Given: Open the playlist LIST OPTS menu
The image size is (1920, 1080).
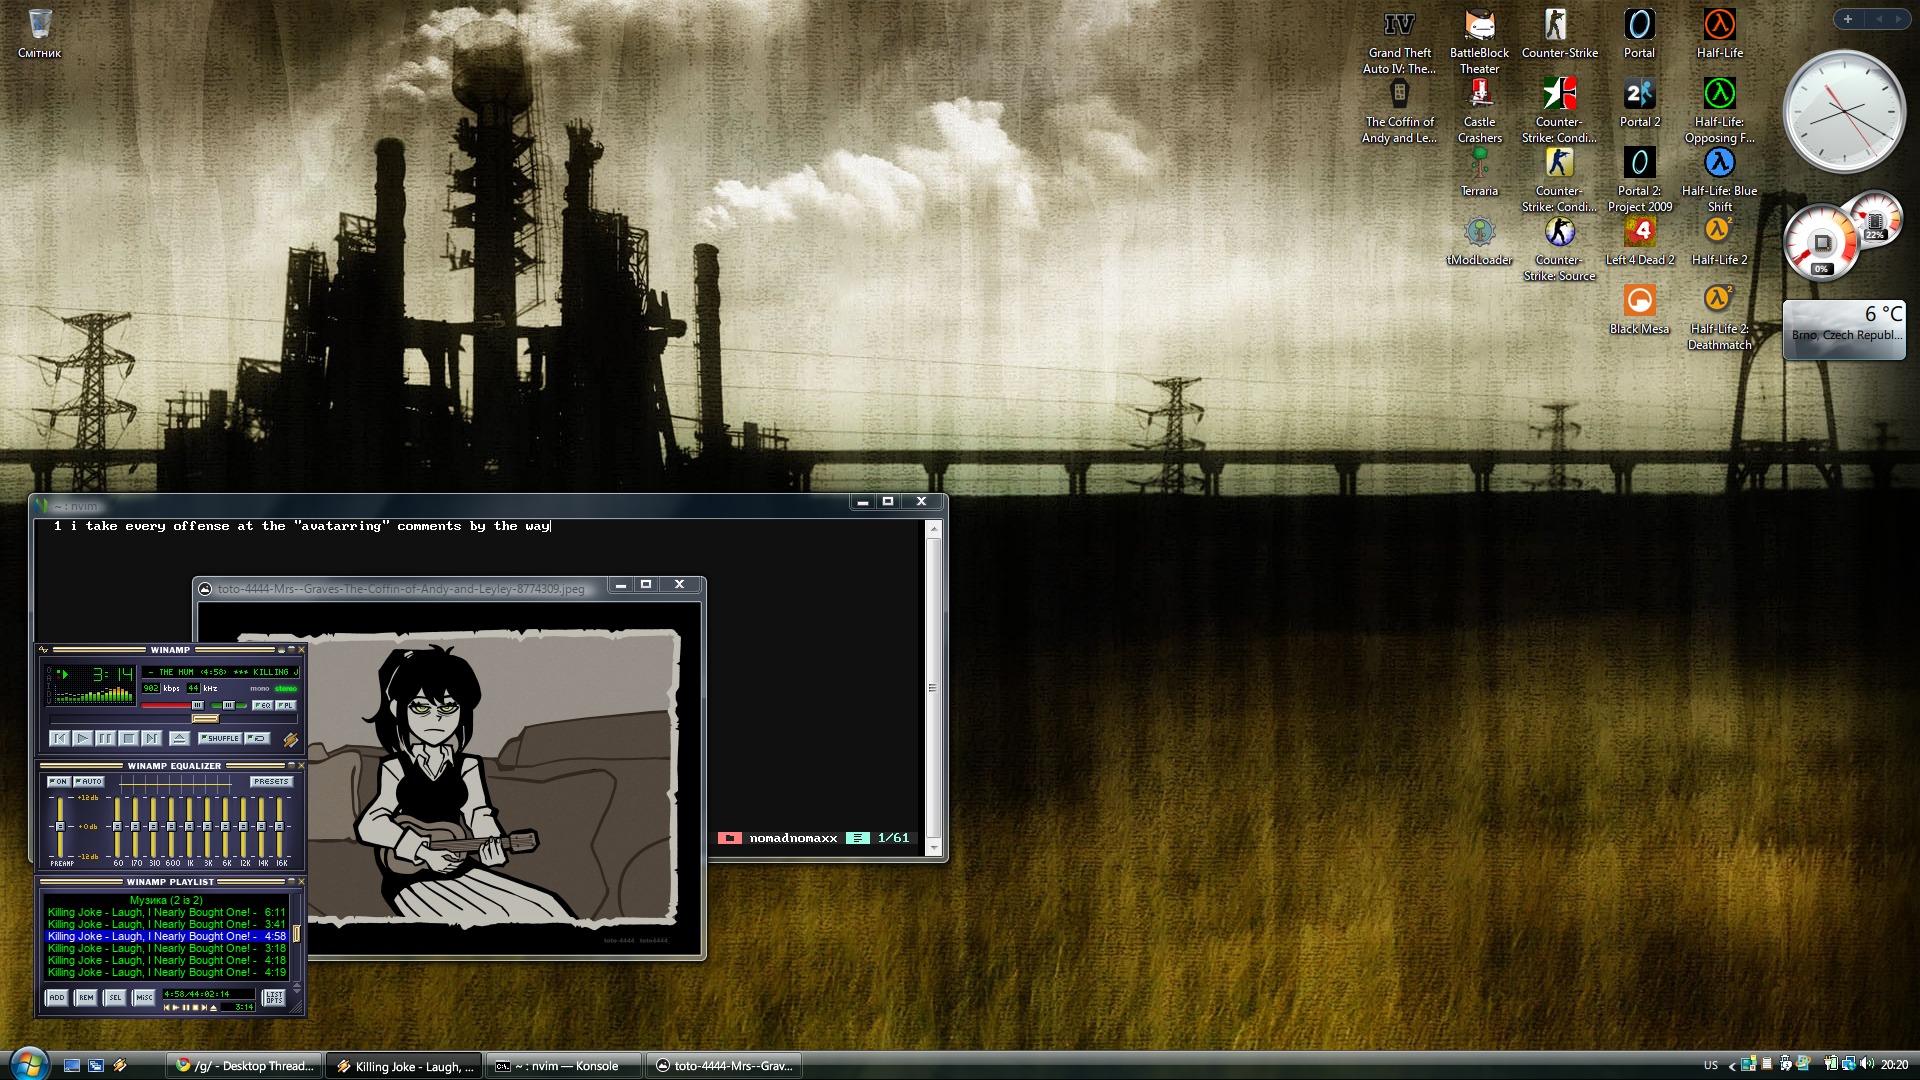Looking at the screenshot, I should click(x=273, y=997).
